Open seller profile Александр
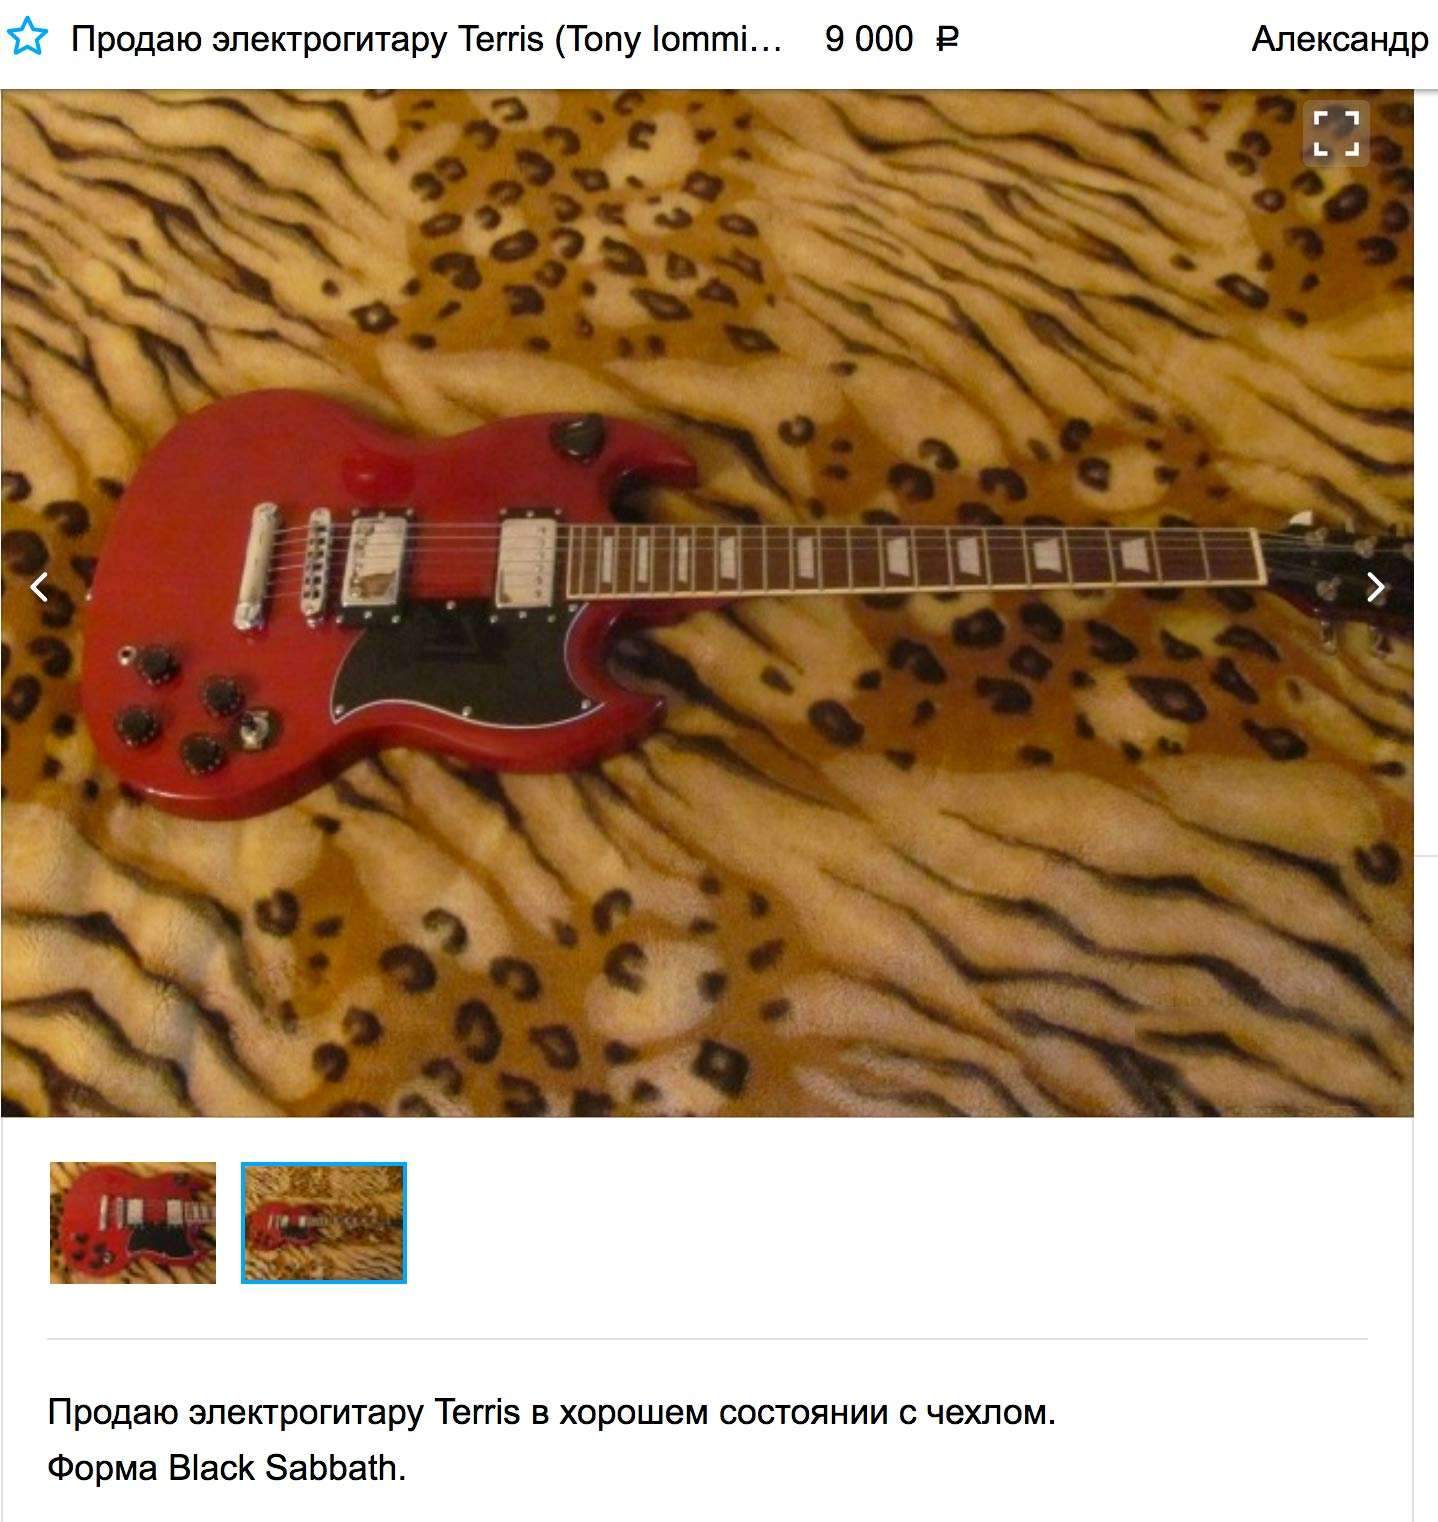 [x=1339, y=40]
